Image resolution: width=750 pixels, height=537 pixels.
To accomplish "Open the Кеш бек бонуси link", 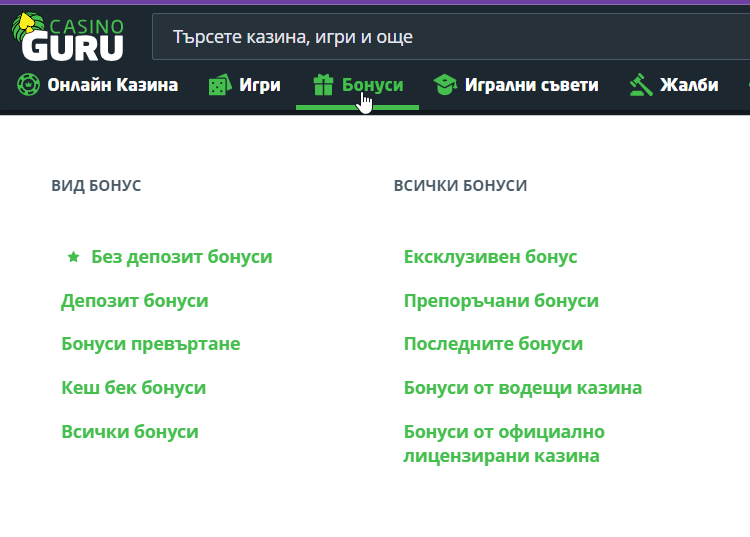I will (133, 388).
